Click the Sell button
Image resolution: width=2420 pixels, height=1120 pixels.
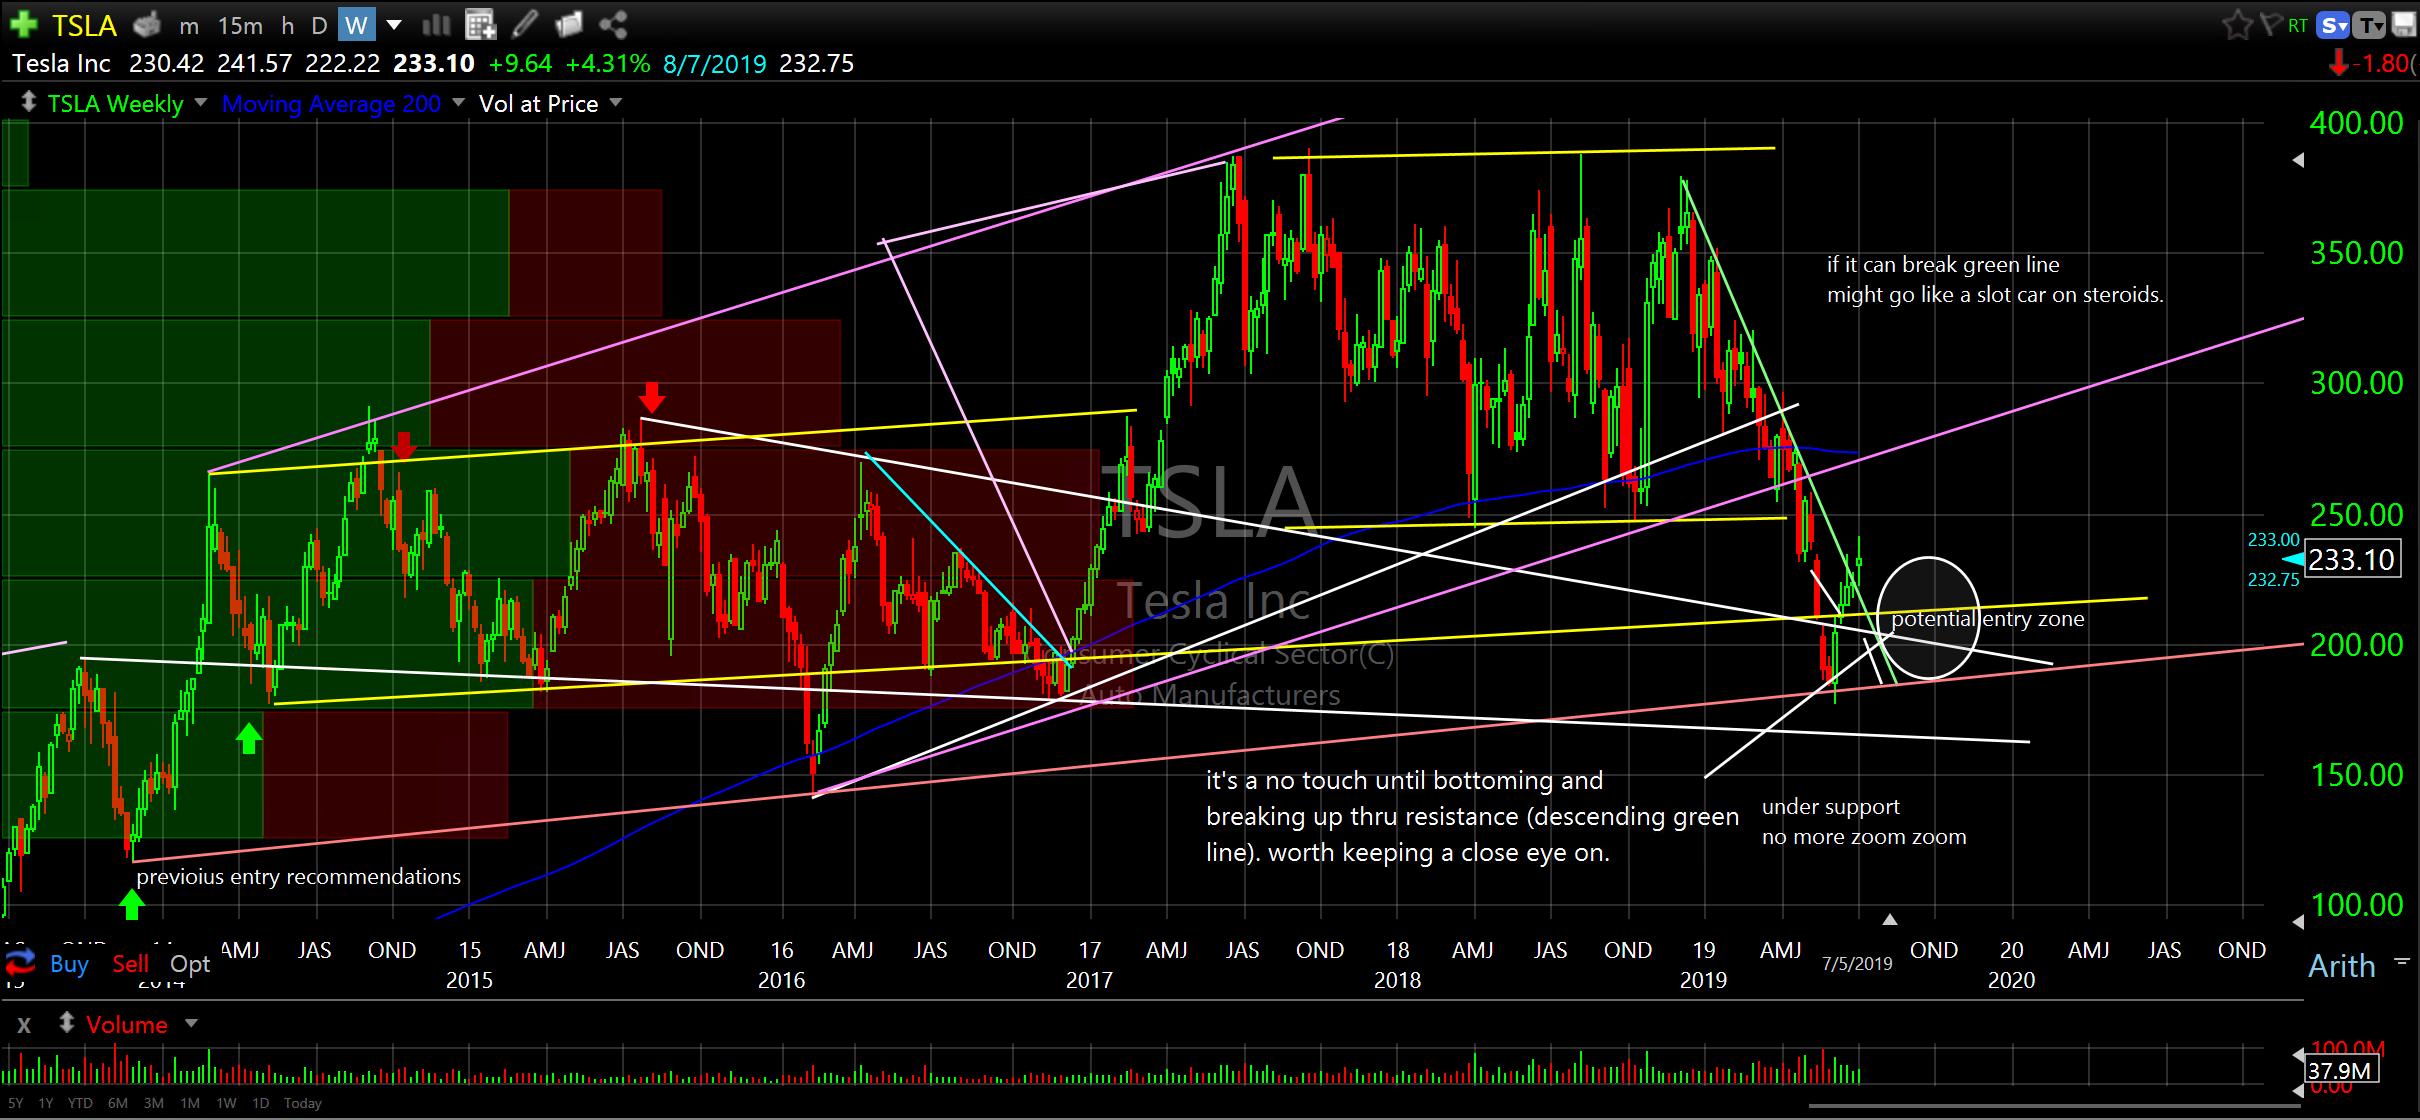point(130,964)
